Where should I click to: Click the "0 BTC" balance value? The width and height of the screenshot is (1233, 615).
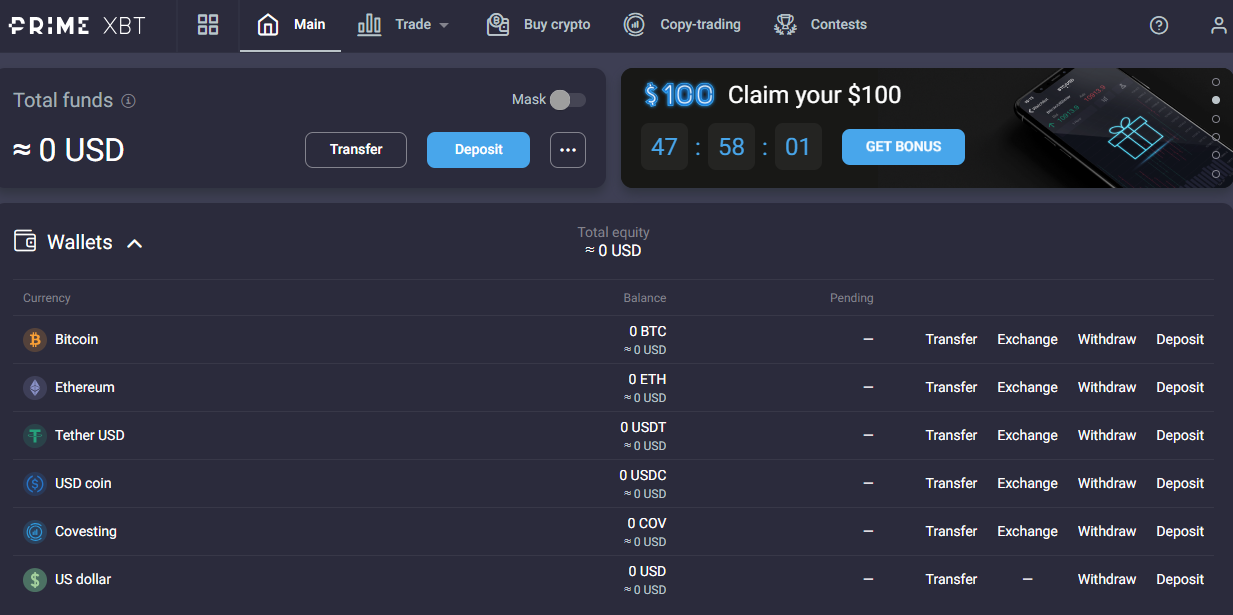[x=648, y=331]
